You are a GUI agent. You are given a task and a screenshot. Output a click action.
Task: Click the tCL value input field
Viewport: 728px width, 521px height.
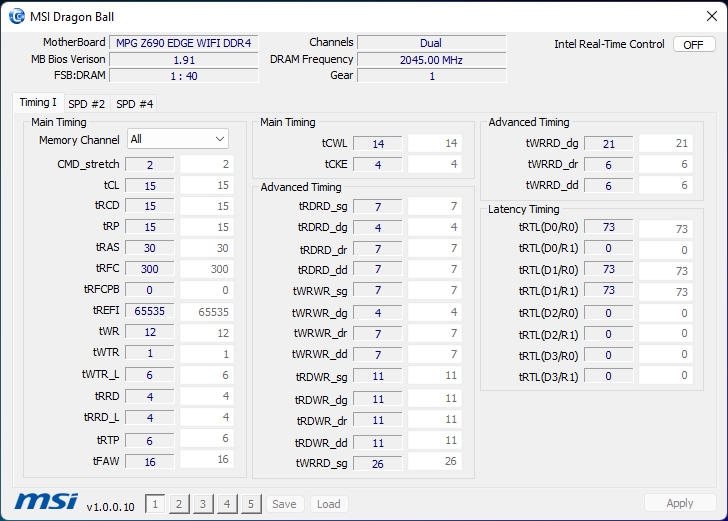[150, 186]
